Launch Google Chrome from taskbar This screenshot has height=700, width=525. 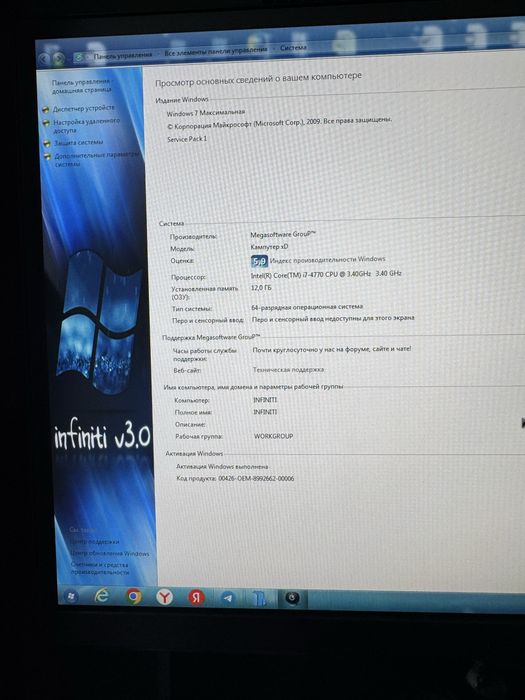[x=133, y=596]
